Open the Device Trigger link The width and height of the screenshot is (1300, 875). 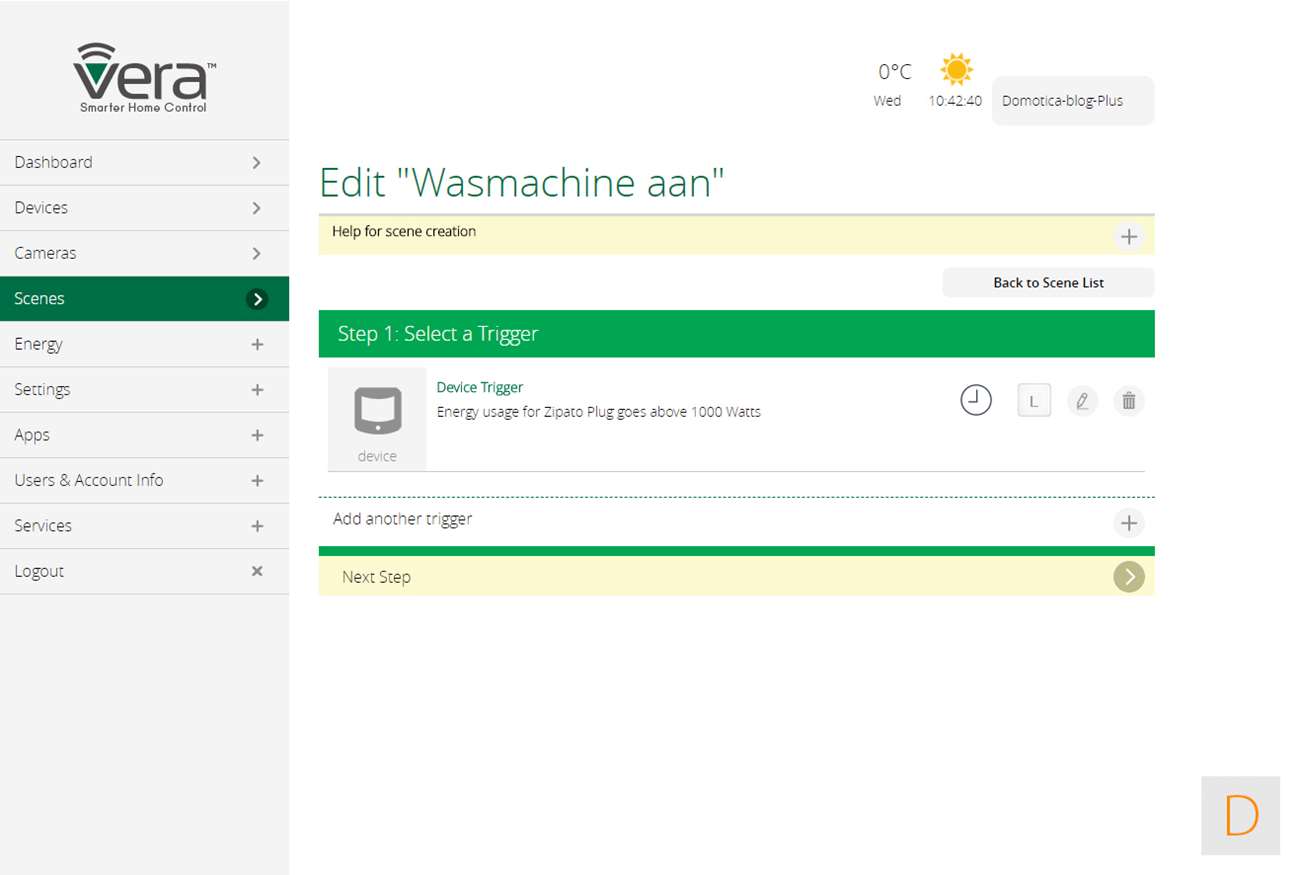(480, 387)
